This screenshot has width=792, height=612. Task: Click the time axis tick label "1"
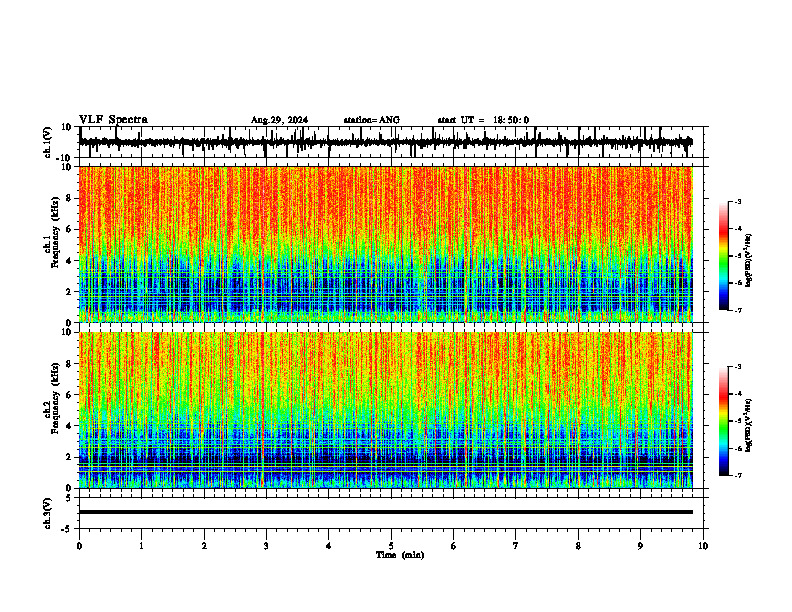click(x=141, y=546)
